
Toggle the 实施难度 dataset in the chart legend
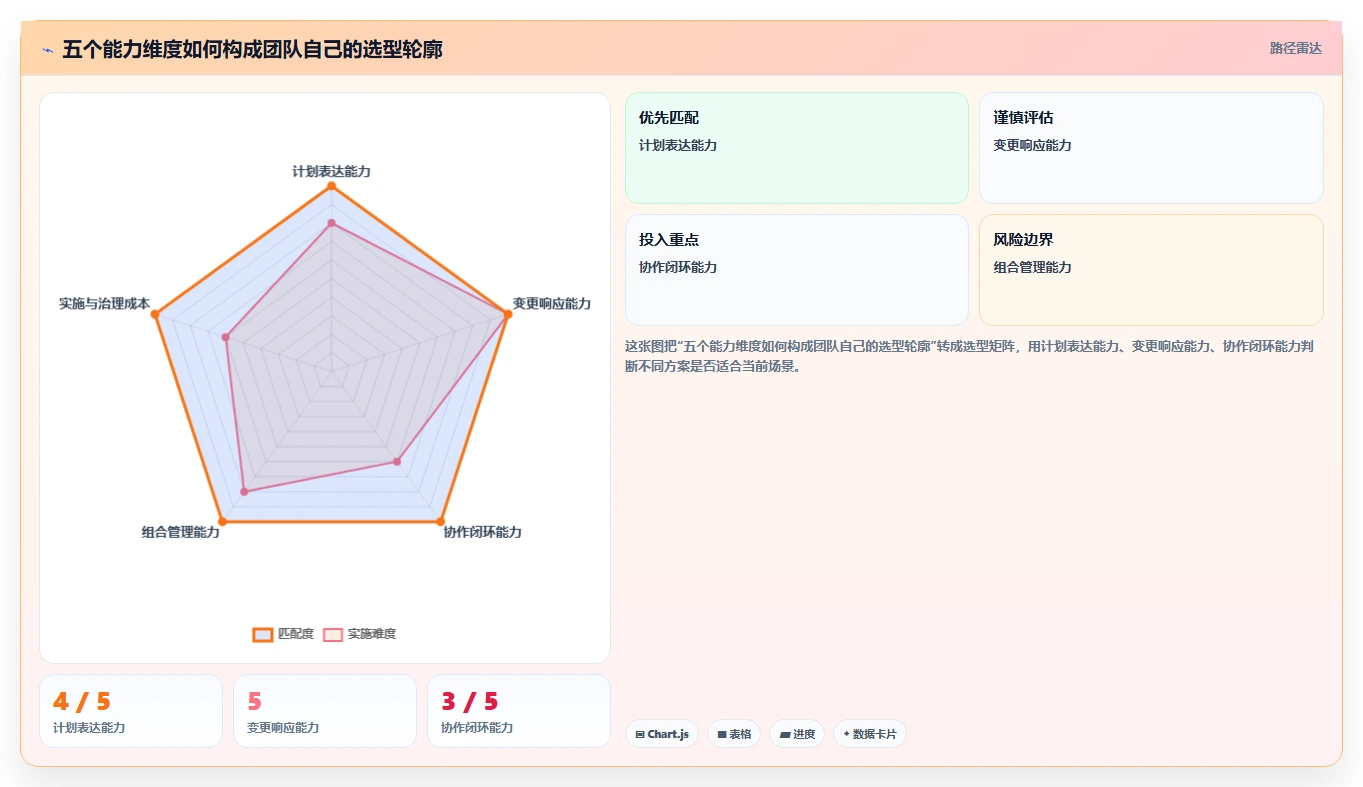pos(360,634)
